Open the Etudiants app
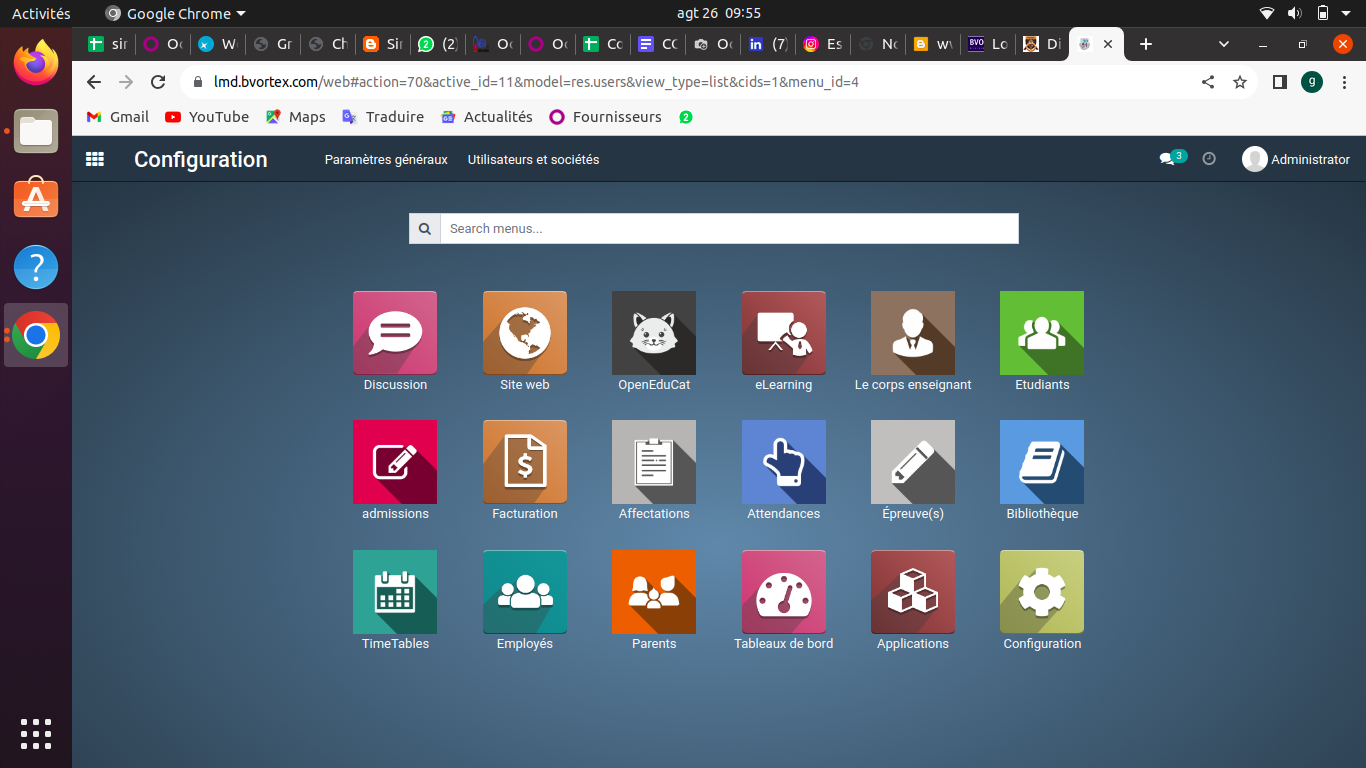The image size is (1366, 768). tap(1042, 333)
